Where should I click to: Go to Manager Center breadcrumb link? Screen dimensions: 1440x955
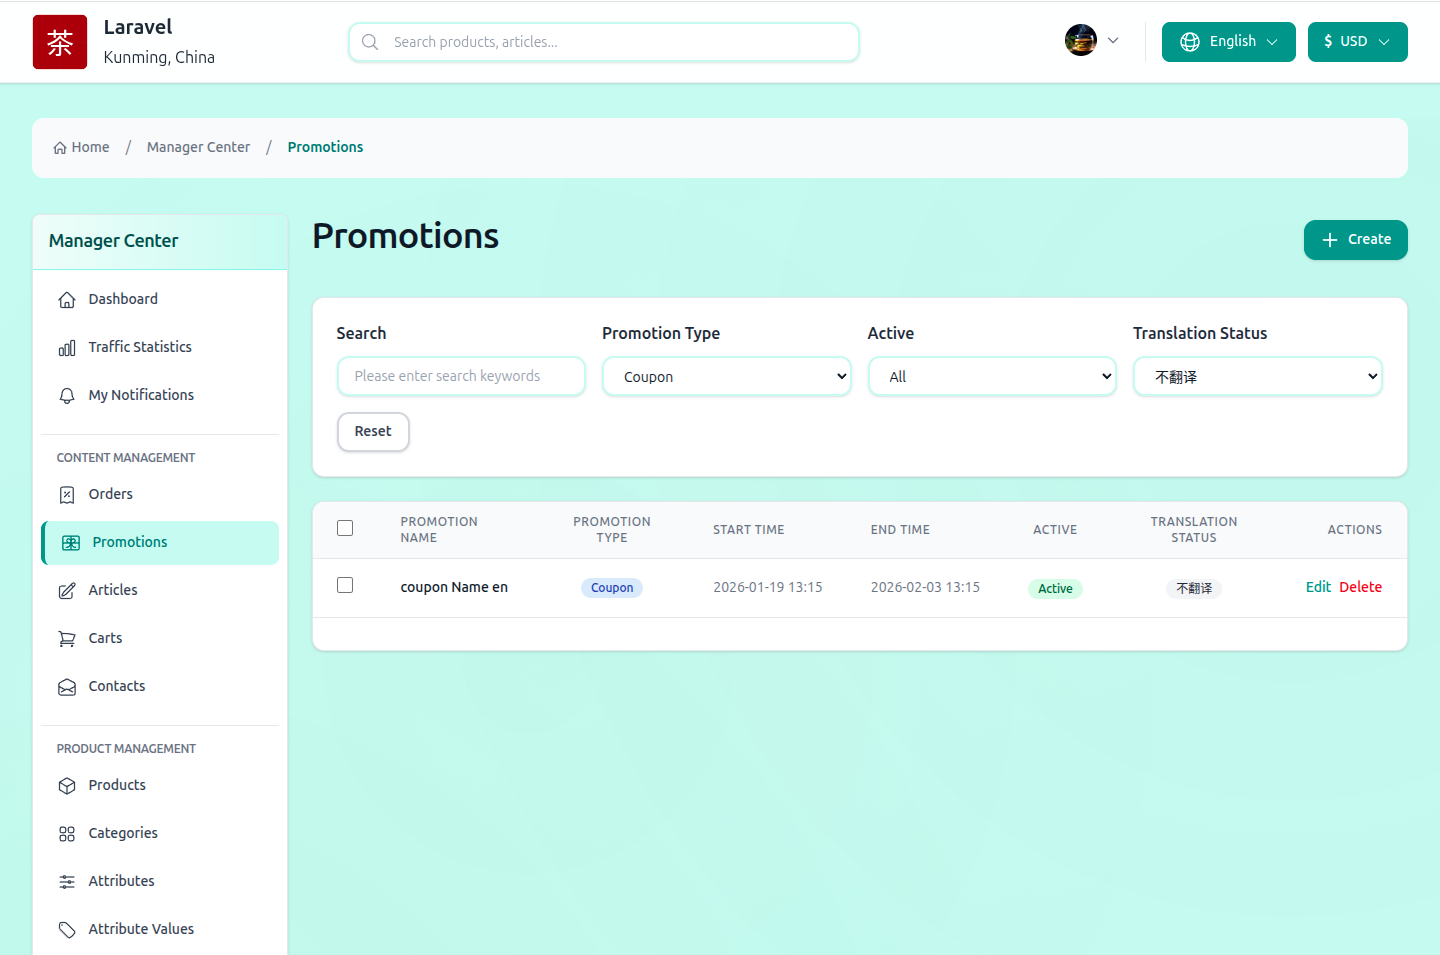click(198, 147)
